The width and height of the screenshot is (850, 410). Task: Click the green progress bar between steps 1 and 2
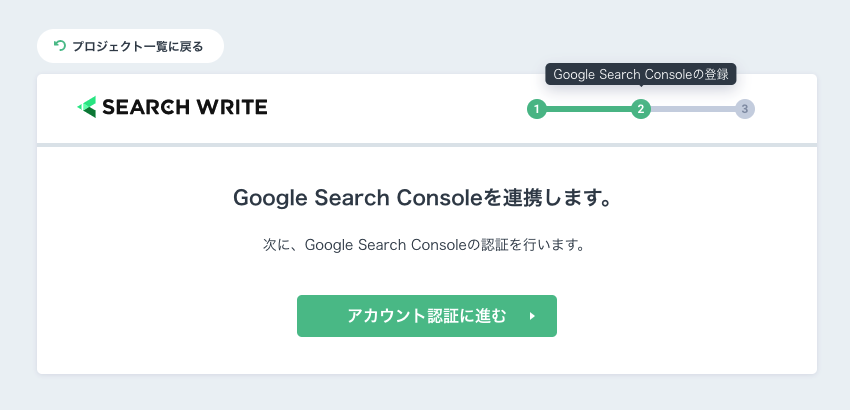[589, 109]
